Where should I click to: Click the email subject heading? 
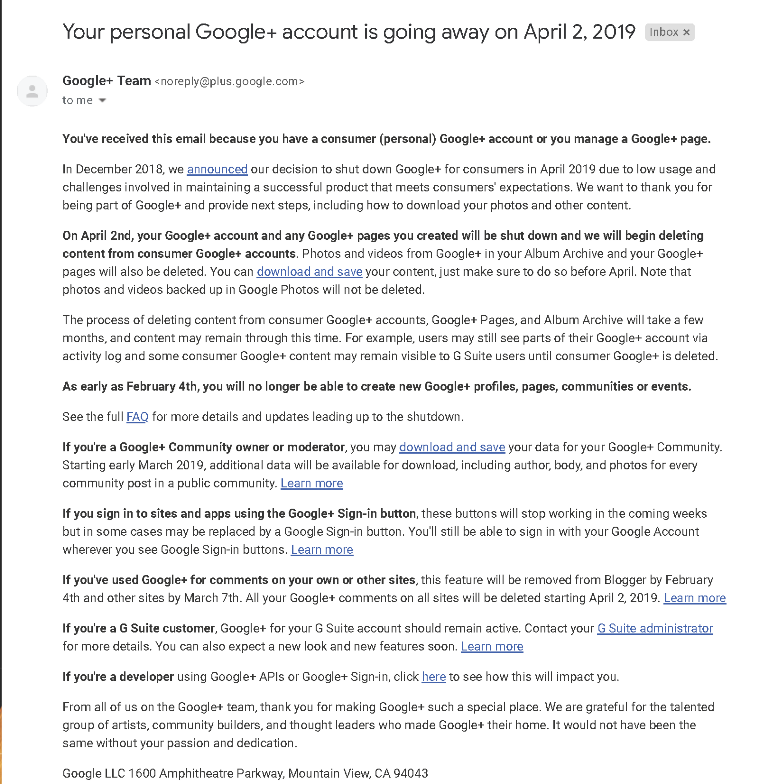(x=349, y=32)
